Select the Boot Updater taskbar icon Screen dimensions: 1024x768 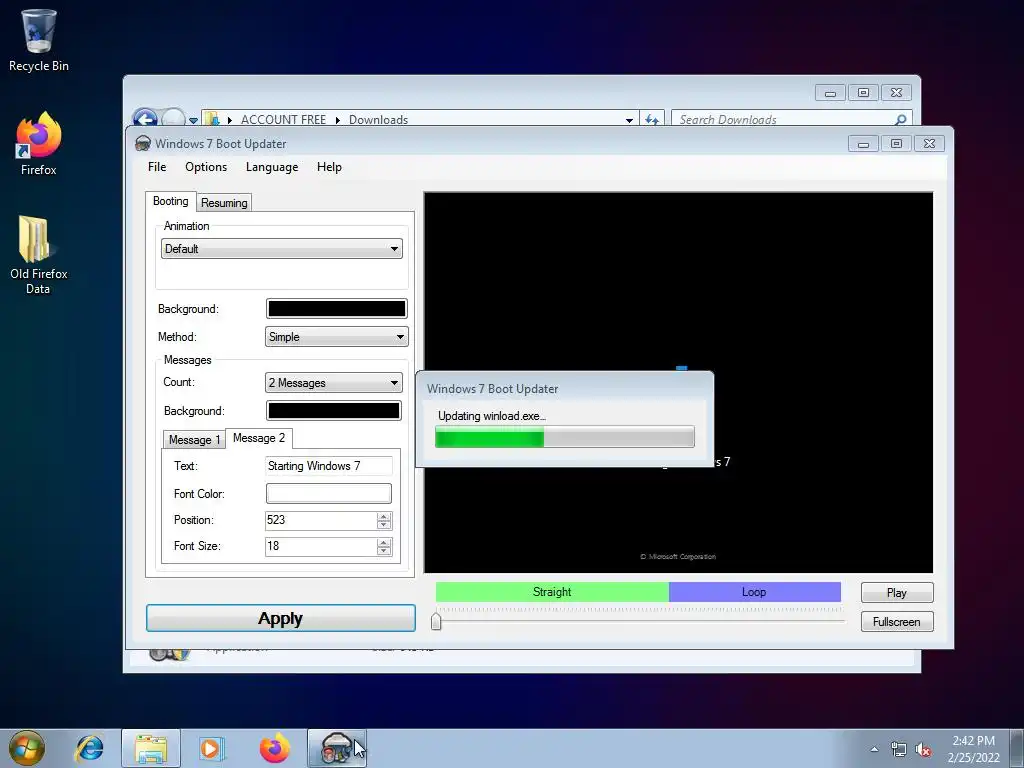(x=337, y=748)
